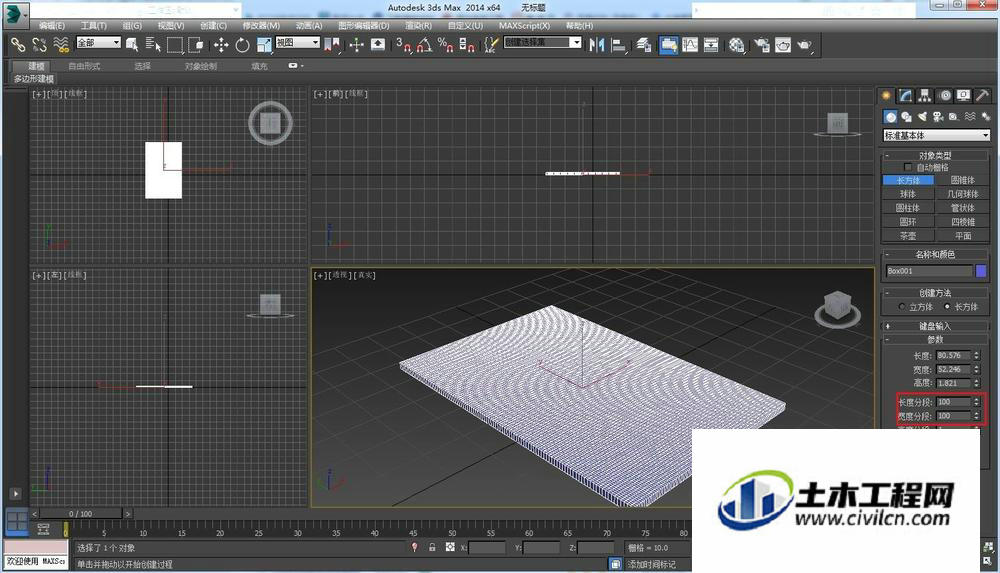Open the 修改器(M) menu
Viewport: 1000px width, 573px height.
[261, 26]
